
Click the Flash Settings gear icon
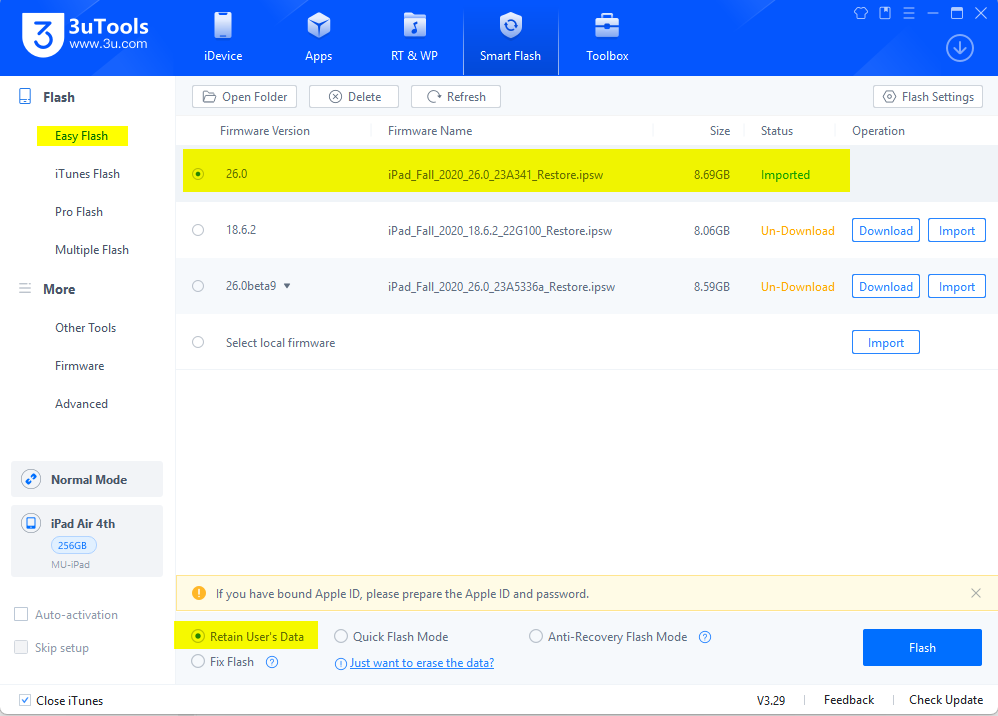pyautogui.click(x=889, y=97)
